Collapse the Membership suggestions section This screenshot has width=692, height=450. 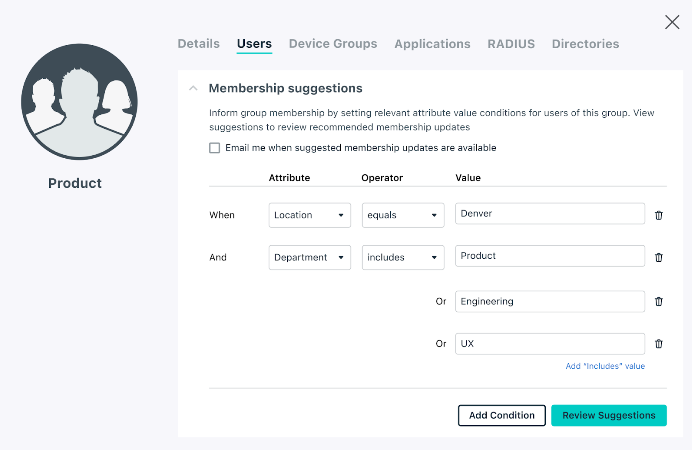tap(193, 88)
